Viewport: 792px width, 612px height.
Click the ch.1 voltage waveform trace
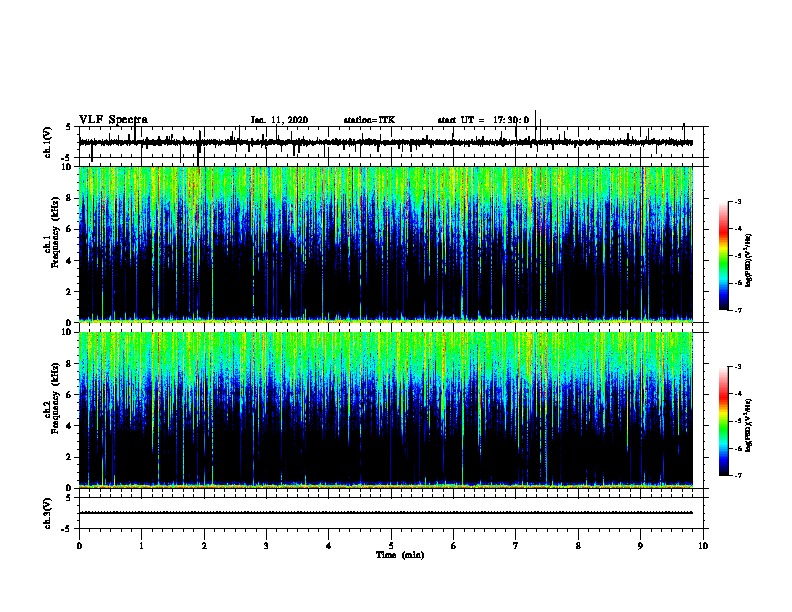click(386, 142)
